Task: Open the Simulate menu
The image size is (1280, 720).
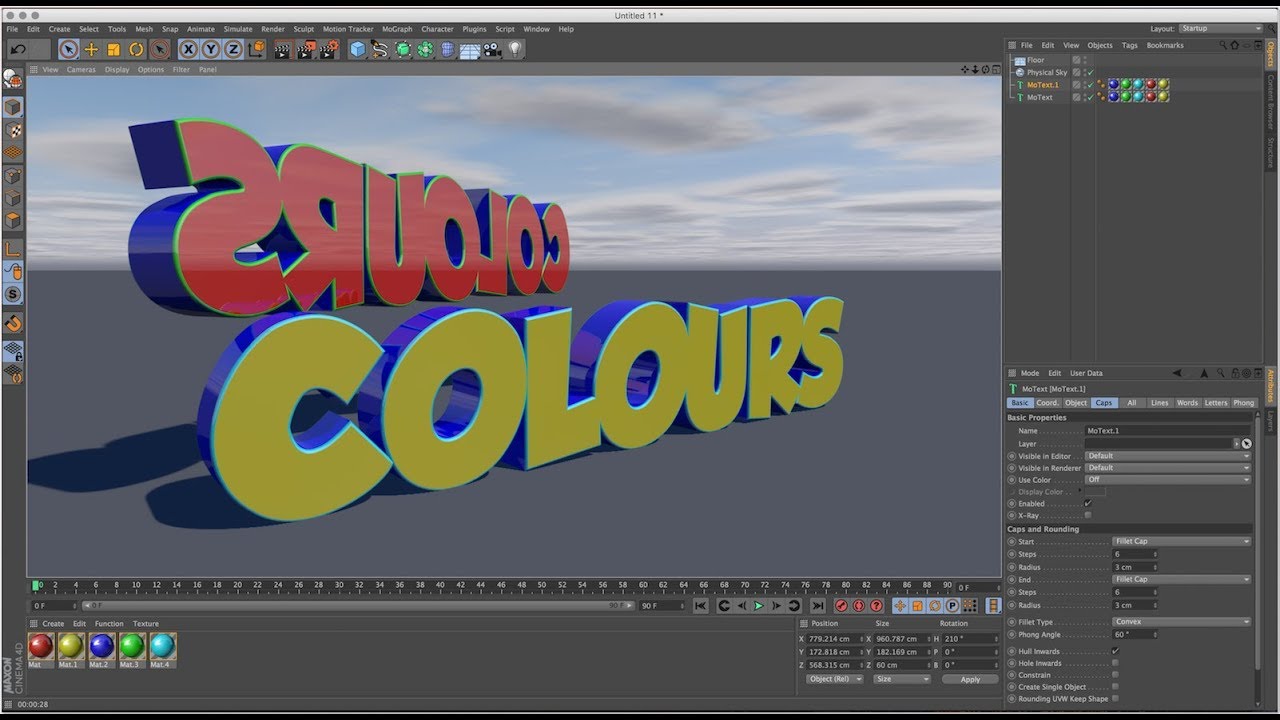Action: [x=238, y=29]
